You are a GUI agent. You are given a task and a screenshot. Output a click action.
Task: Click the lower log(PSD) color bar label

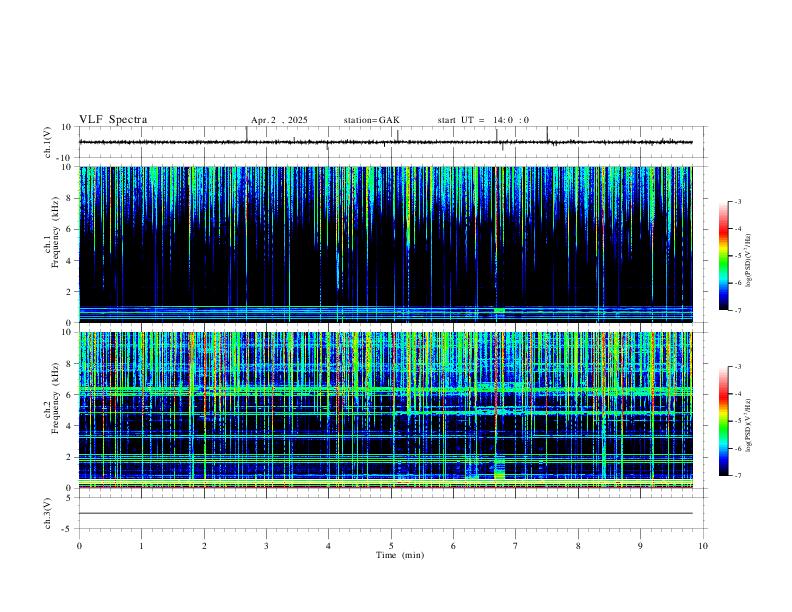click(748, 425)
